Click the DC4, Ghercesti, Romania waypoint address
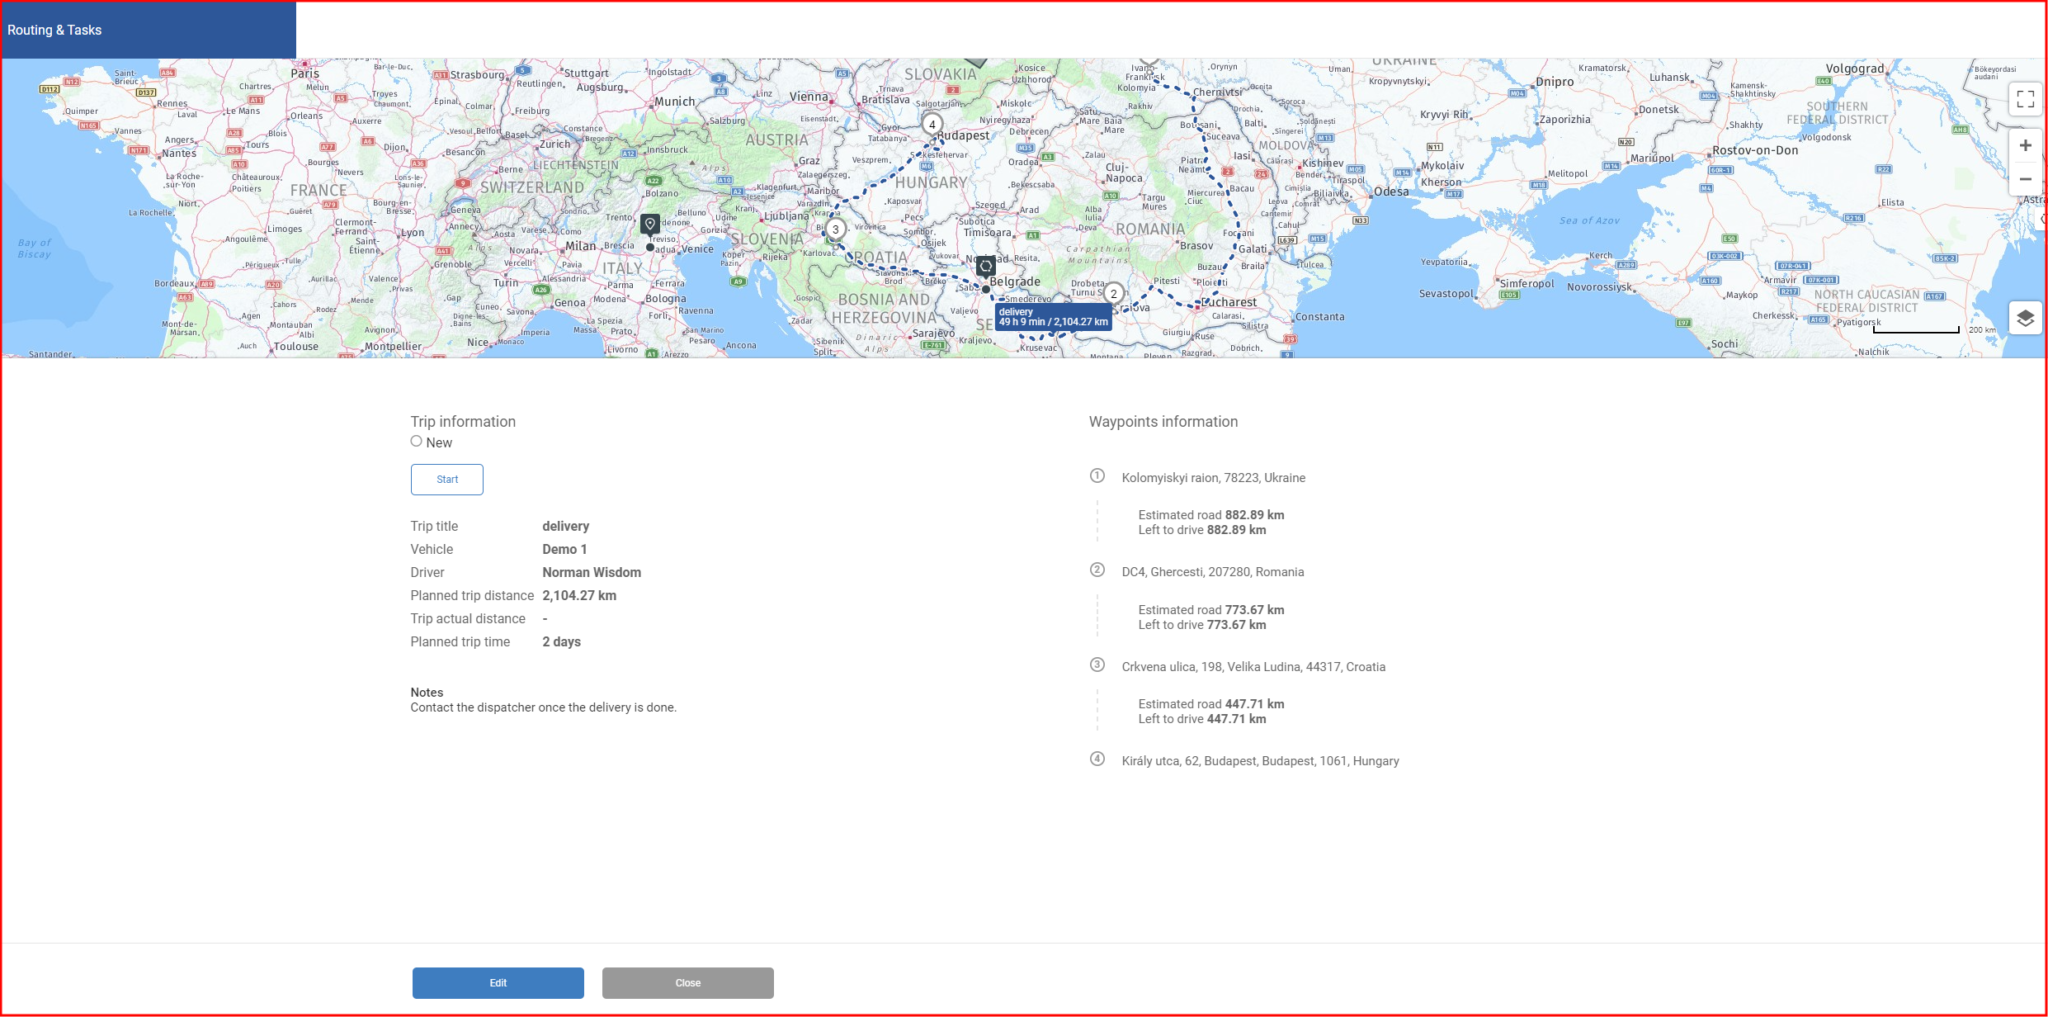The height and width of the screenshot is (1017, 2048). [x=1212, y=572]
